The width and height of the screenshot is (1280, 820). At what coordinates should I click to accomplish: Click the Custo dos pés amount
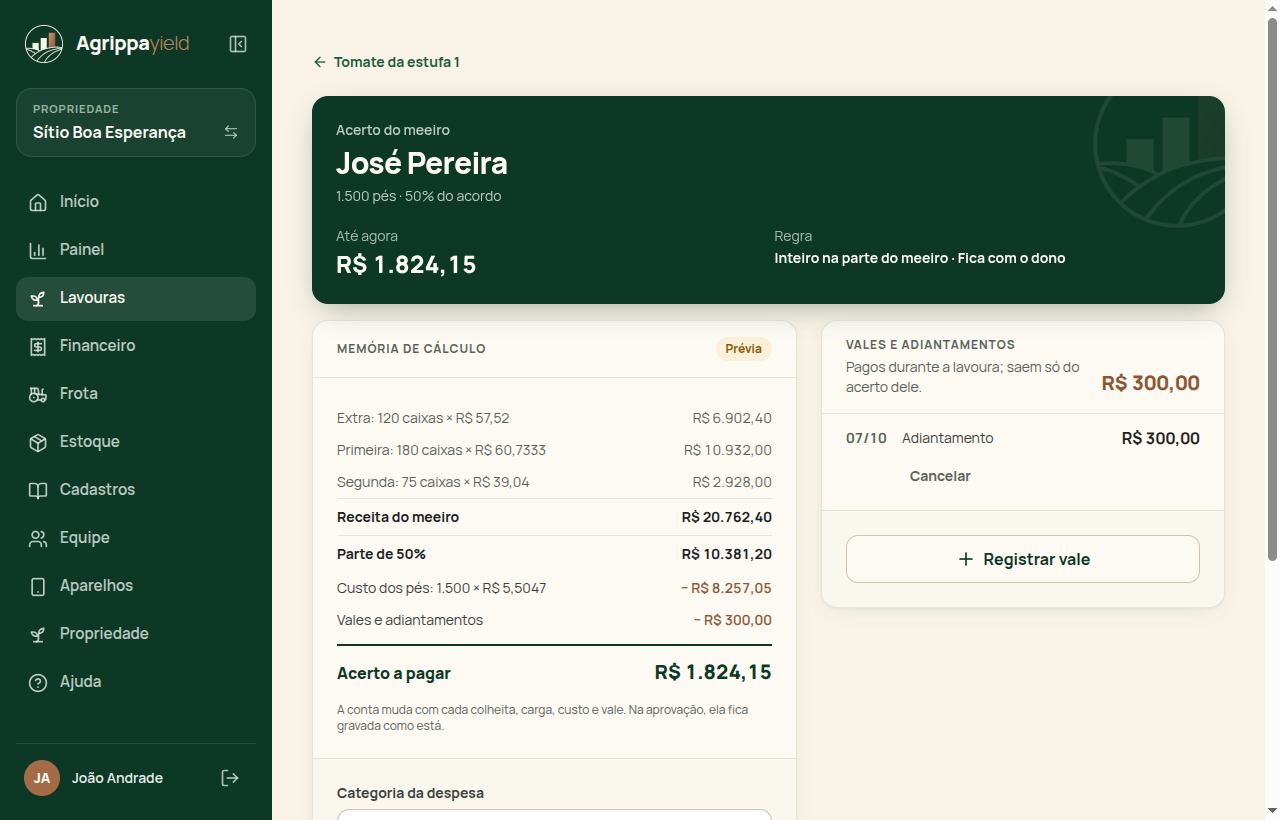coord(726,588)
